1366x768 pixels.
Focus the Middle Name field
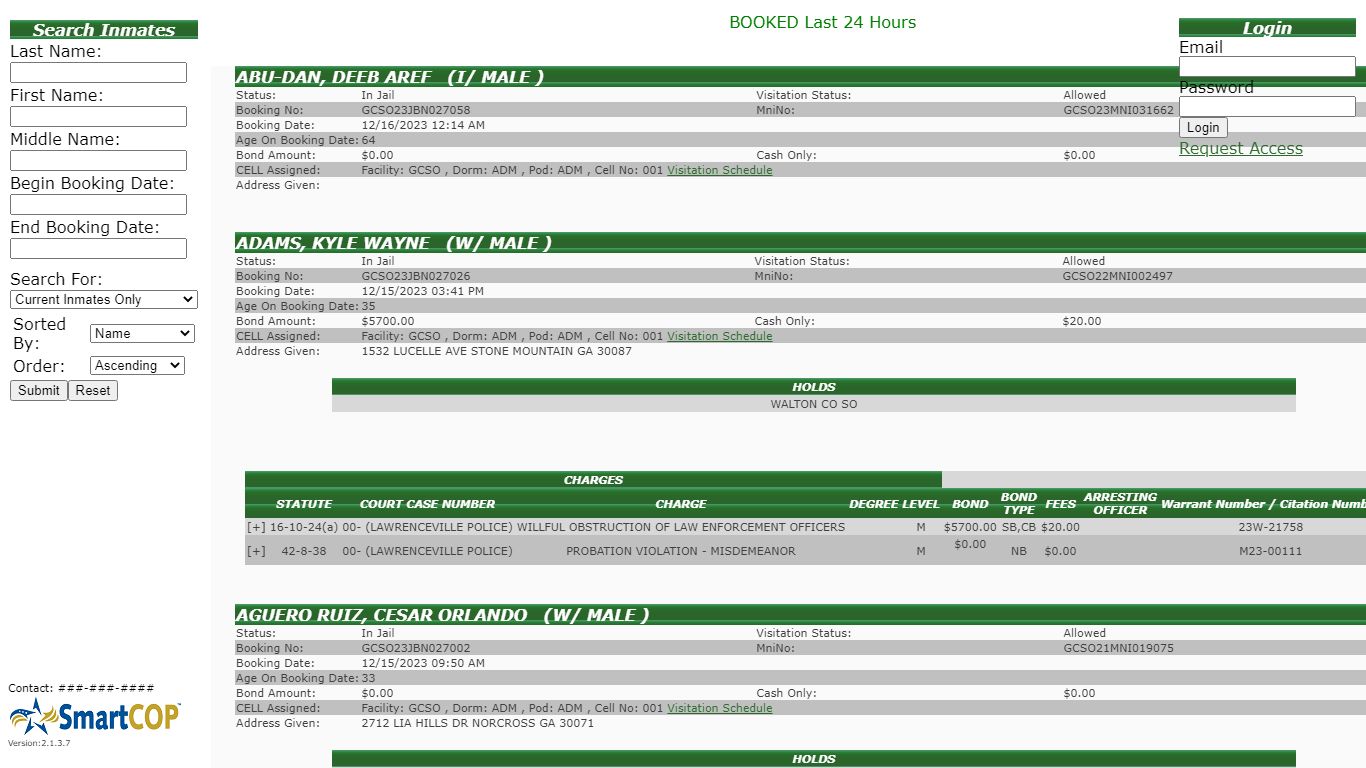pyautogui.click(x=98, y=160)
